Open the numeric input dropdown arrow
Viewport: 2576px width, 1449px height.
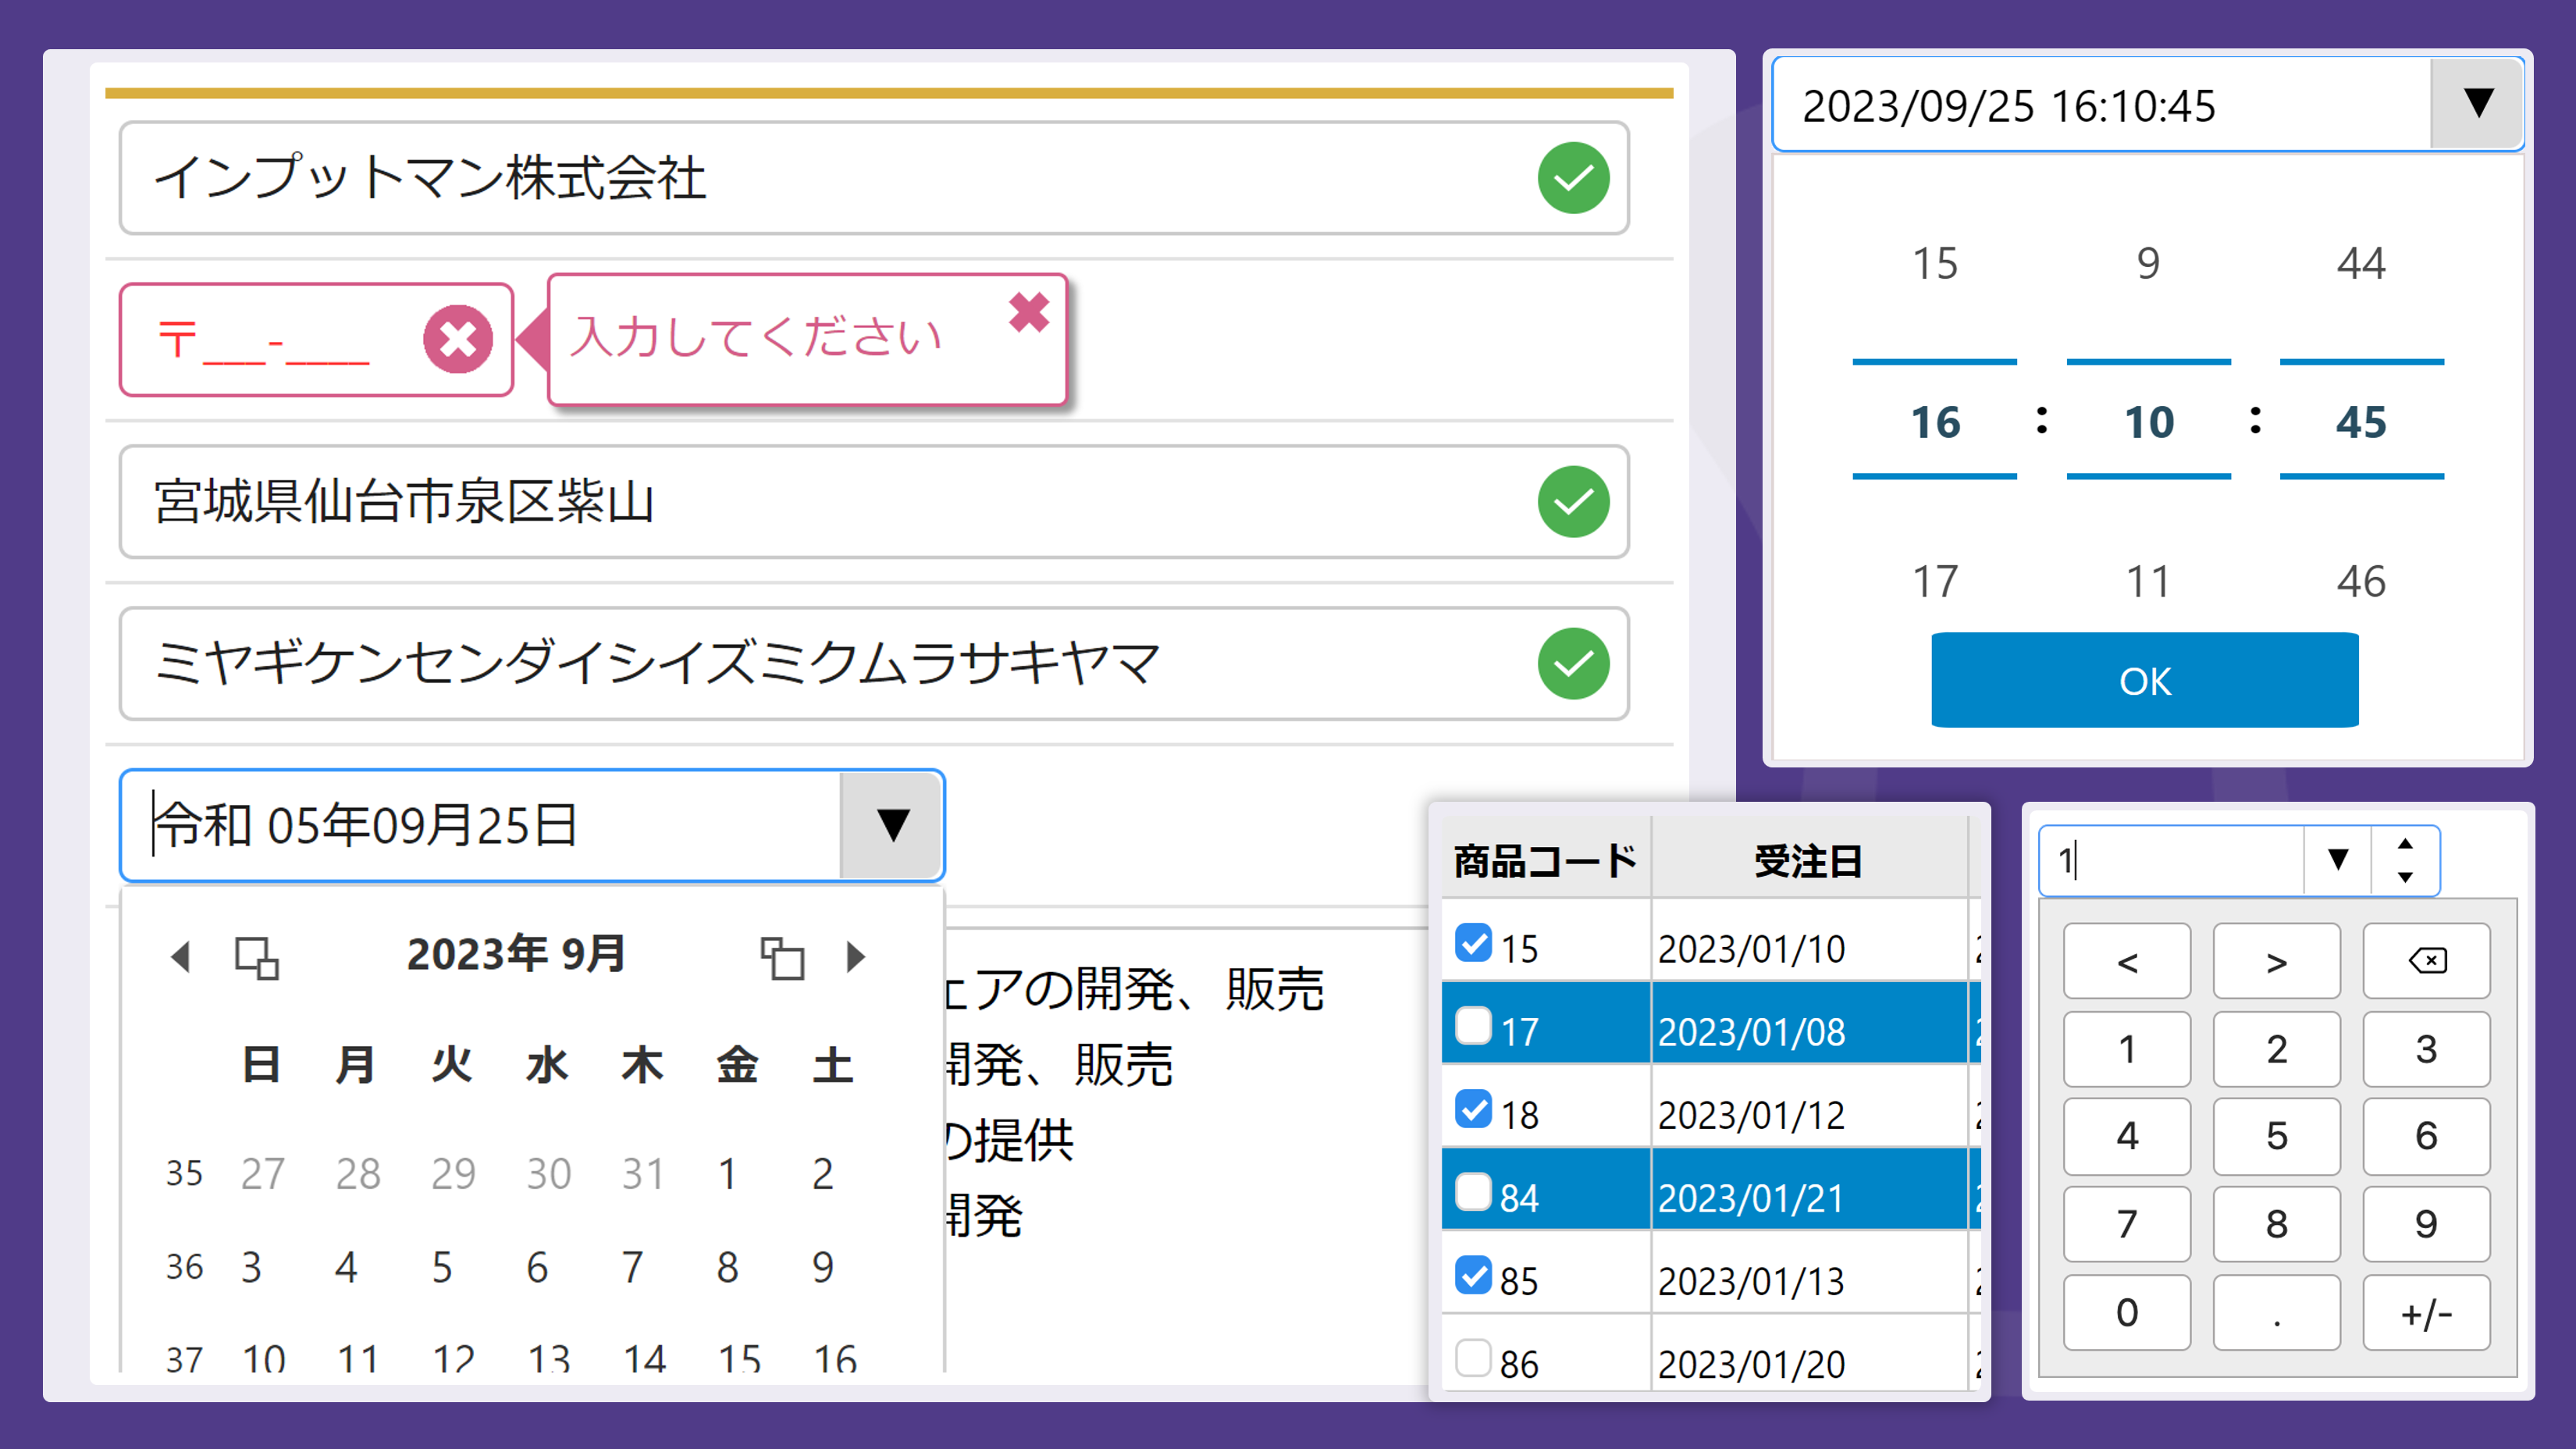[x=2337, y=860]
